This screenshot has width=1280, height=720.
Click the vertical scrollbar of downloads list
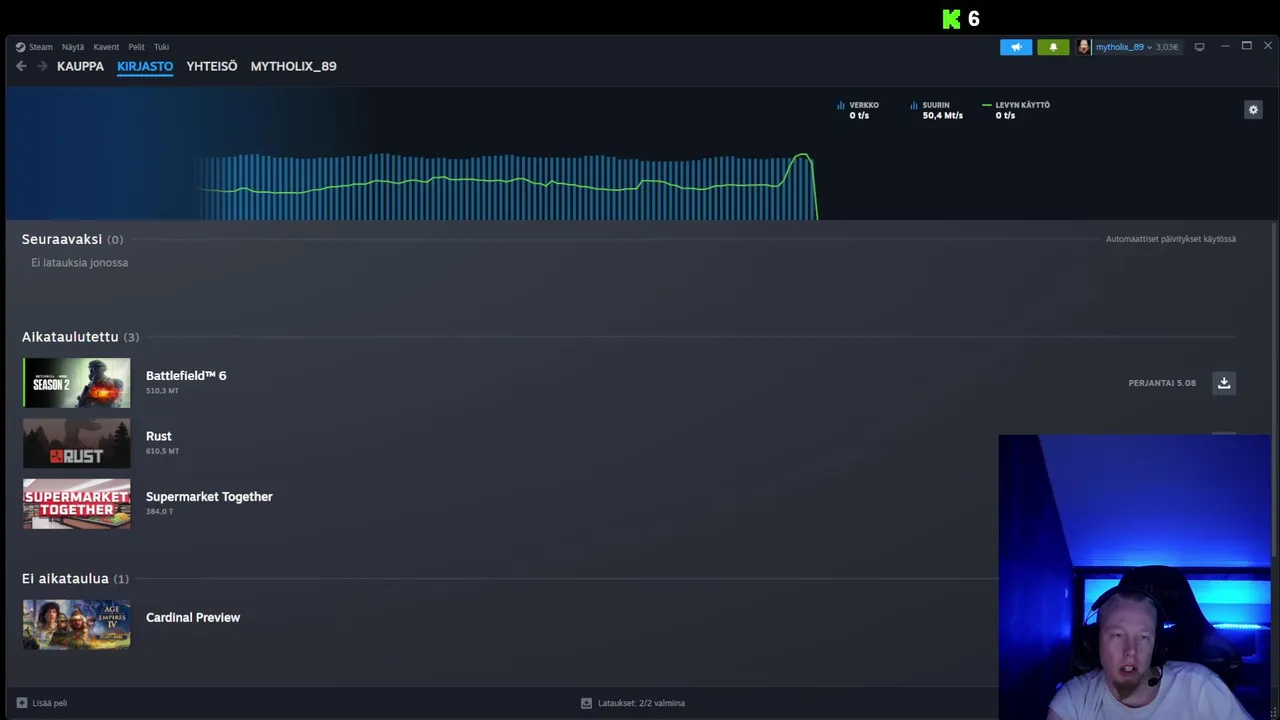click(x=1273, y=390)
